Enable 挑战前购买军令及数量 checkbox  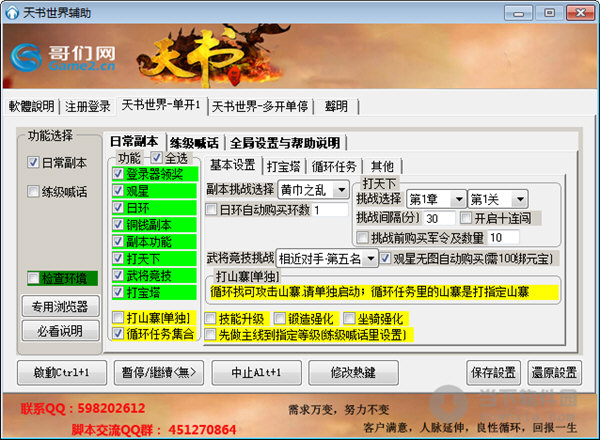[x=362, y=238]
